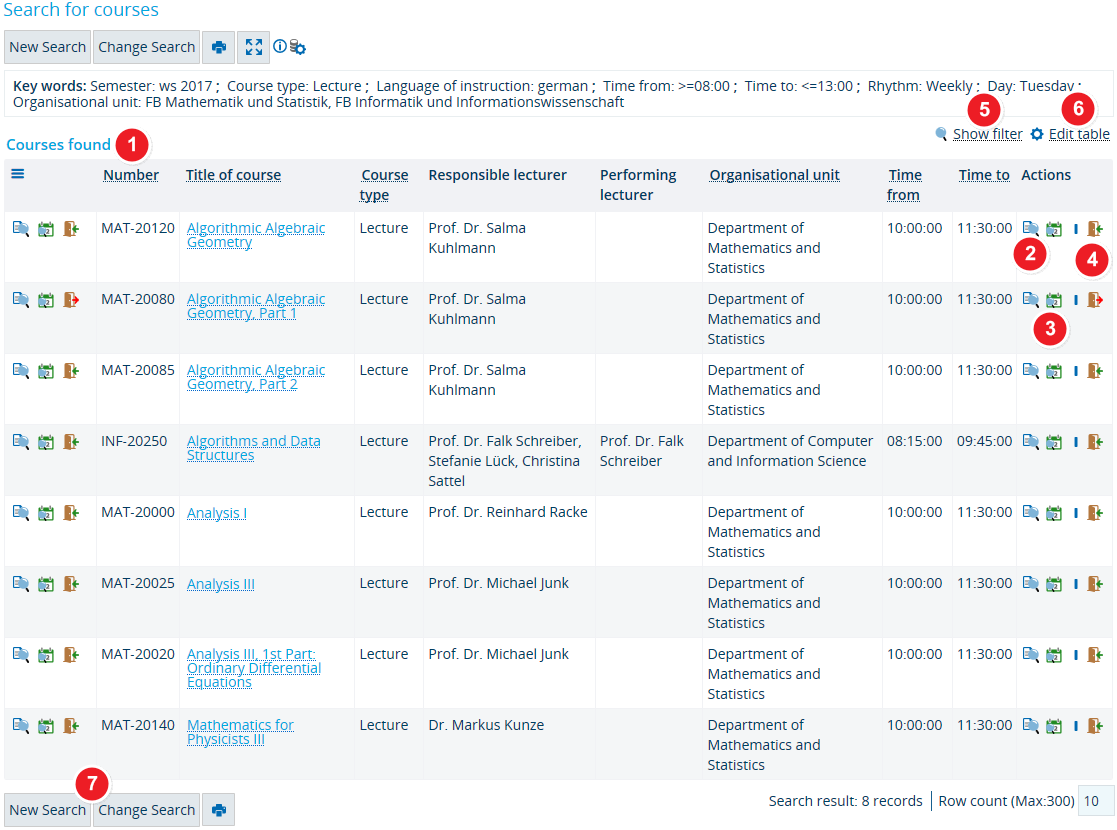Click details icon before number MAT-20120

[x=21, y=229]
